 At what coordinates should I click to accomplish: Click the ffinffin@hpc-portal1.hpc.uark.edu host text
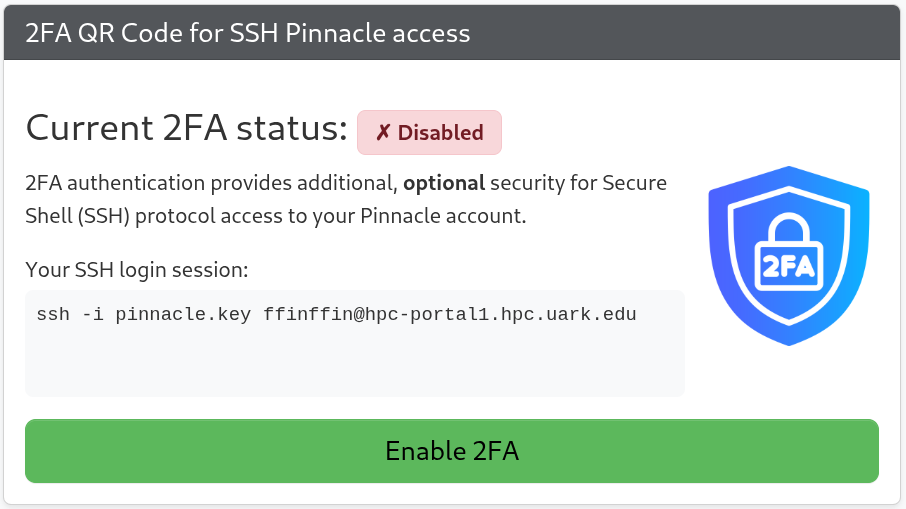[450, 315]
